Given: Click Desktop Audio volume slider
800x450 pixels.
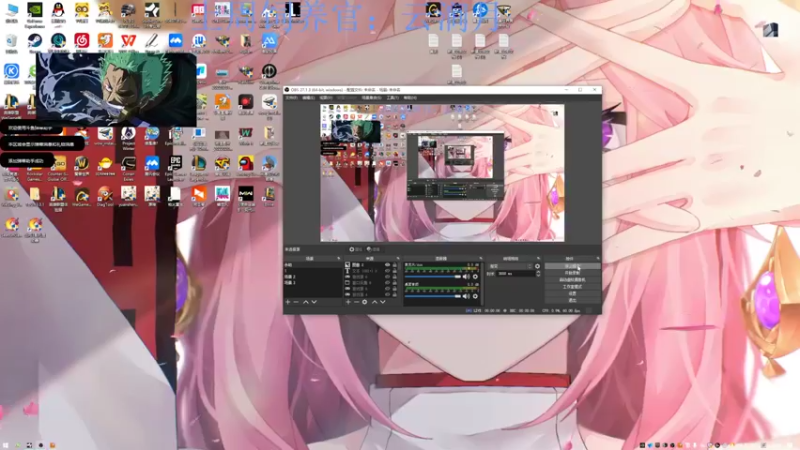Looking at the screenshot, I should pos(433,296).
